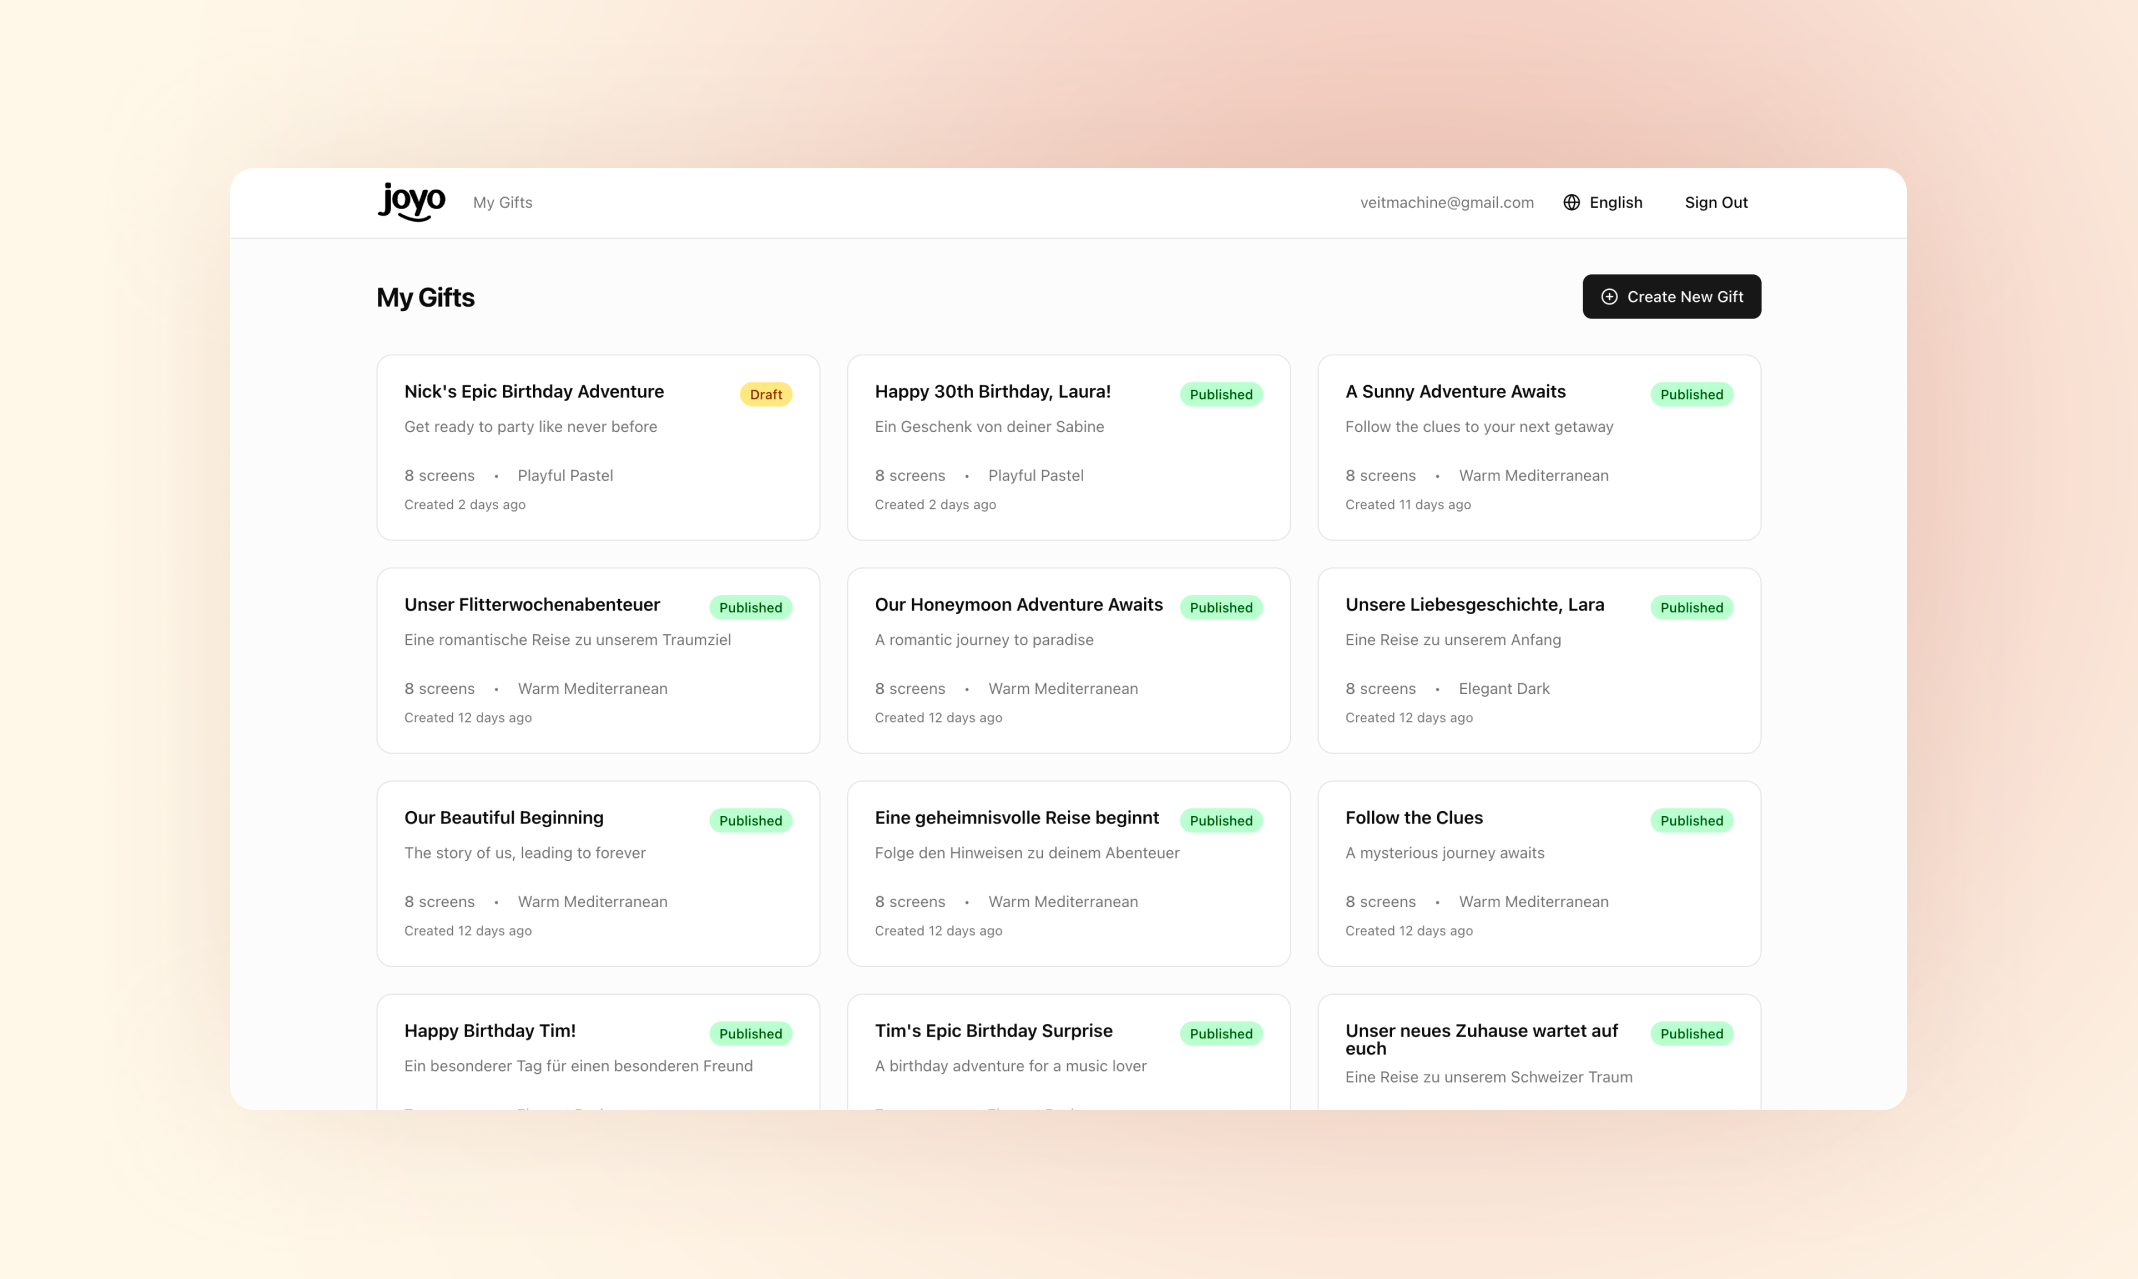Open Happy Birthday Tim! gift card
The width and height of the screenshot is (2138, 1279).
coord(490,1031)
